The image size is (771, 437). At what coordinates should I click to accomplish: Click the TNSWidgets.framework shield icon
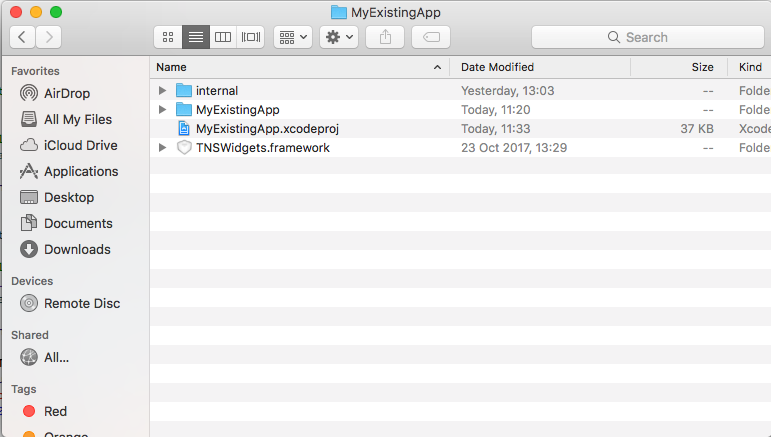[x=184, y=147]
